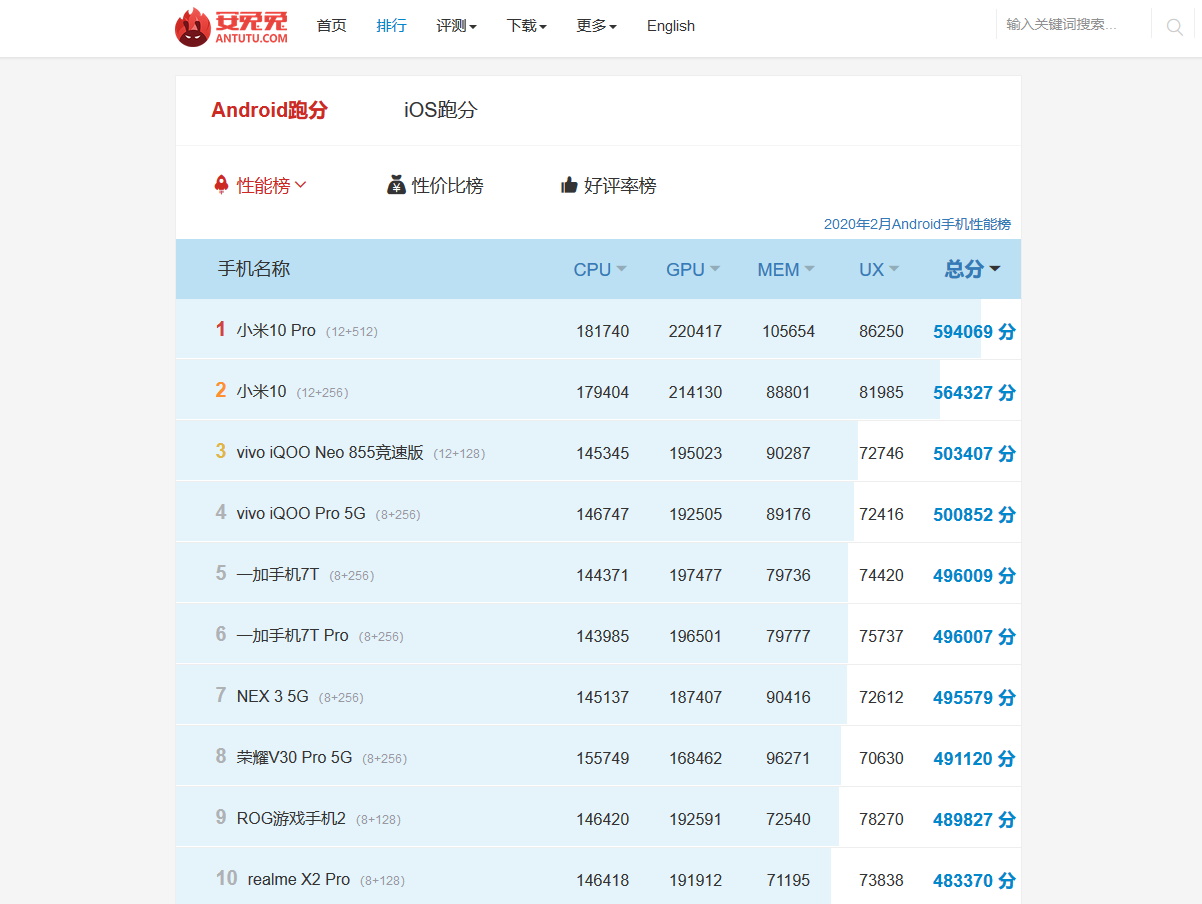This screenshot has width=1202, height=904.
Task: Click the (12+512) memory spec label
Action: tap(352, 331)
